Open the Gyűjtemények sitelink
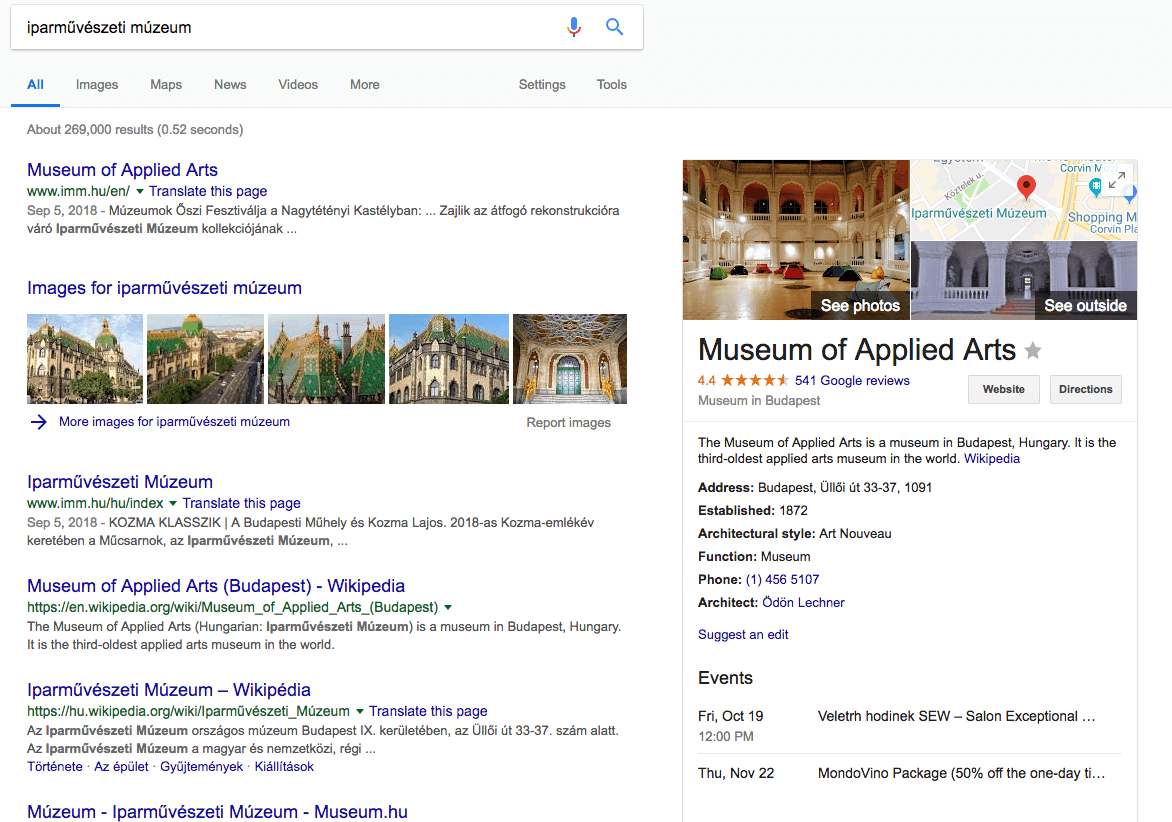Viewport: 1172px width, 822px height. 202,767
